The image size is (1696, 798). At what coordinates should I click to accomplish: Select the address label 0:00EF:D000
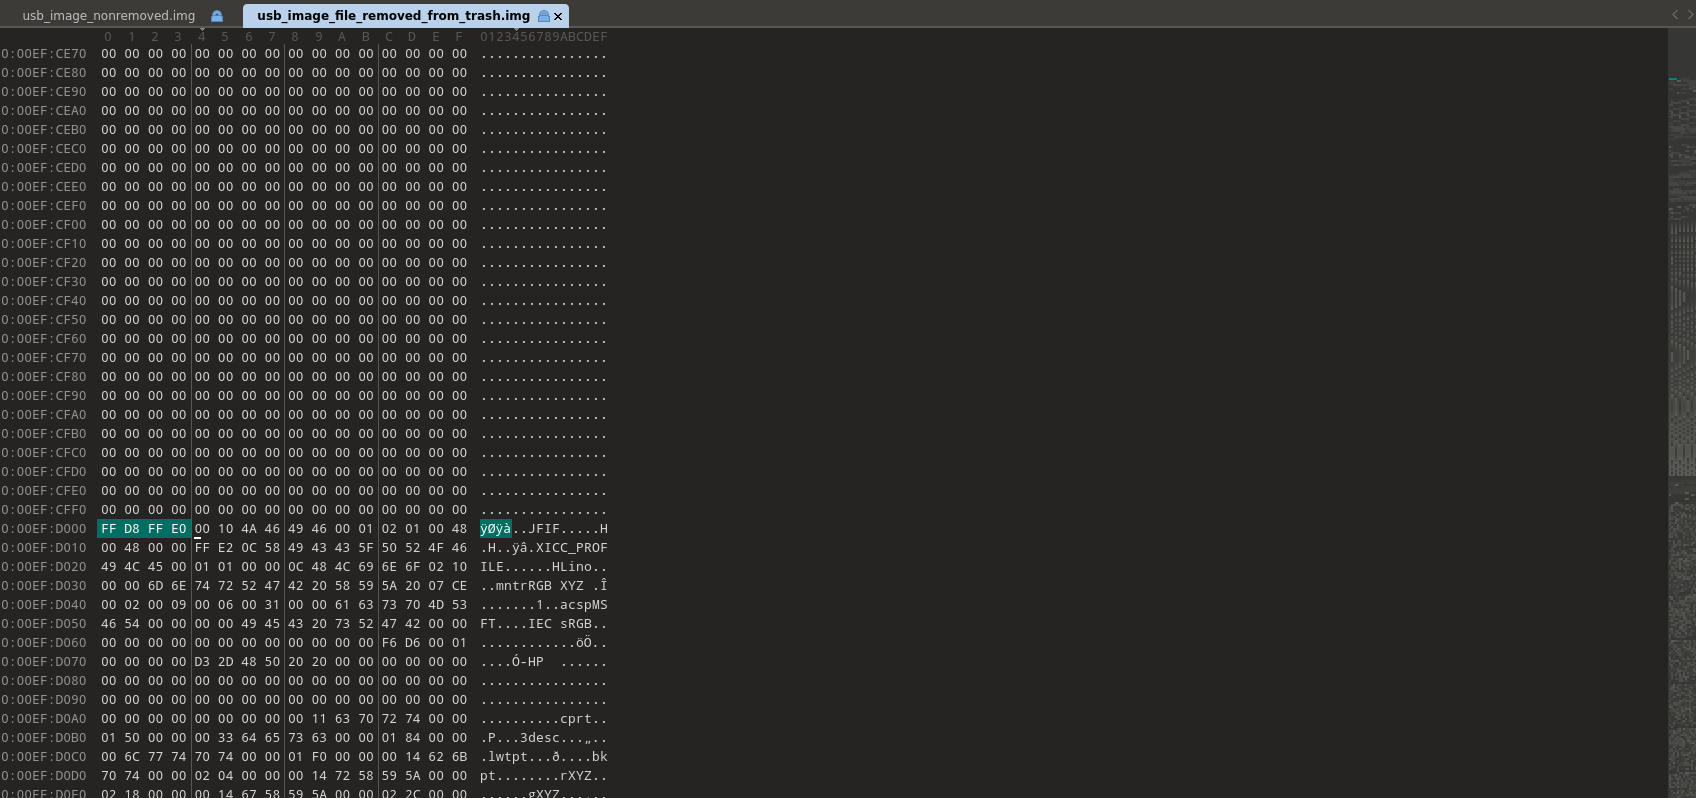point(44,529)
